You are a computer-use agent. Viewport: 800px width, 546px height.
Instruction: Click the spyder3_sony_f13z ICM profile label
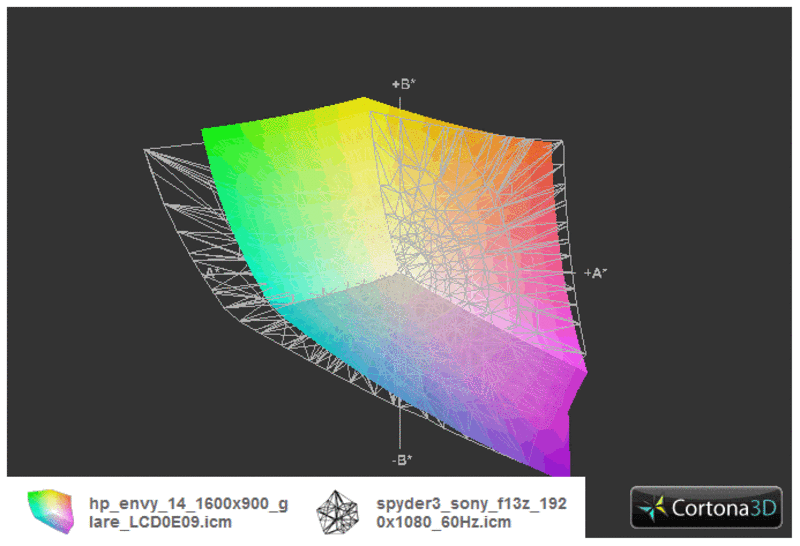[471, 513]
